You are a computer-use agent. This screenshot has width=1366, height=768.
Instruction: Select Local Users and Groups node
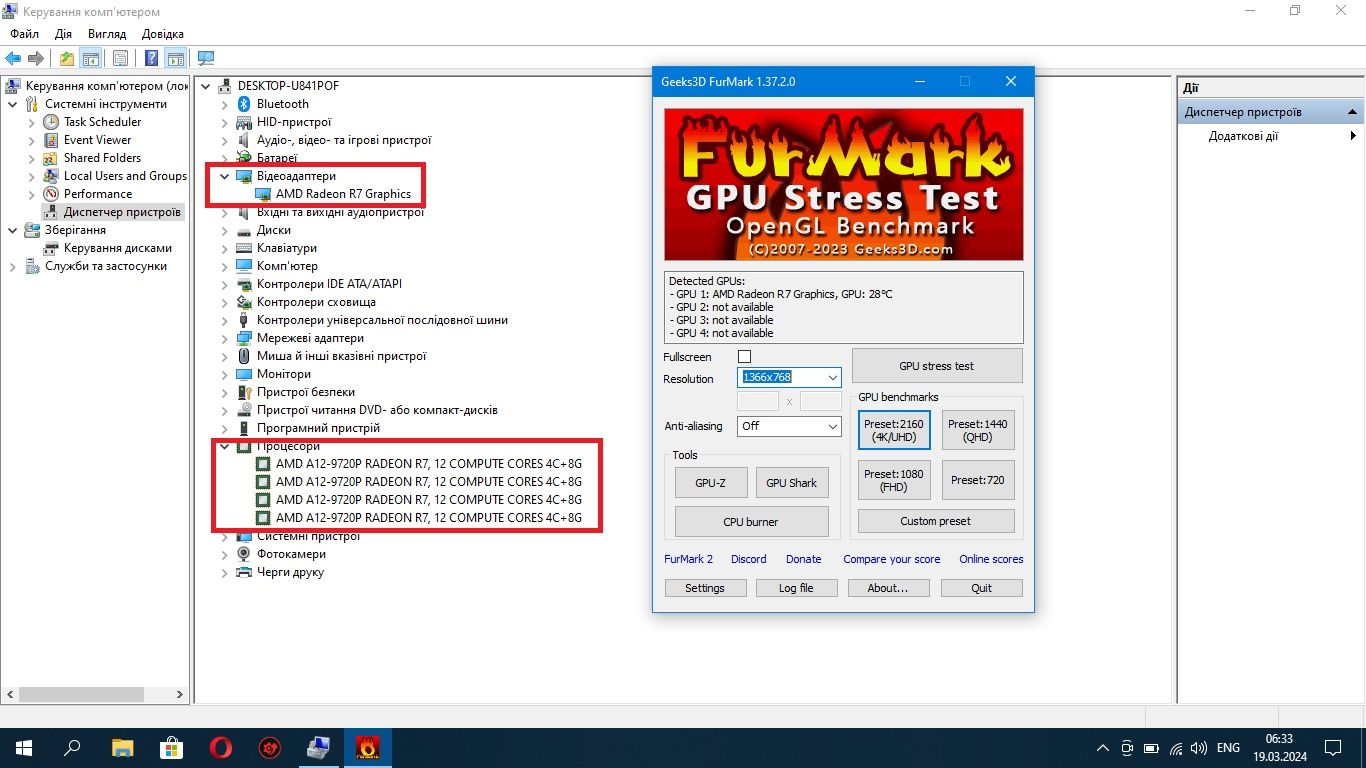click(x=125, y=176)
